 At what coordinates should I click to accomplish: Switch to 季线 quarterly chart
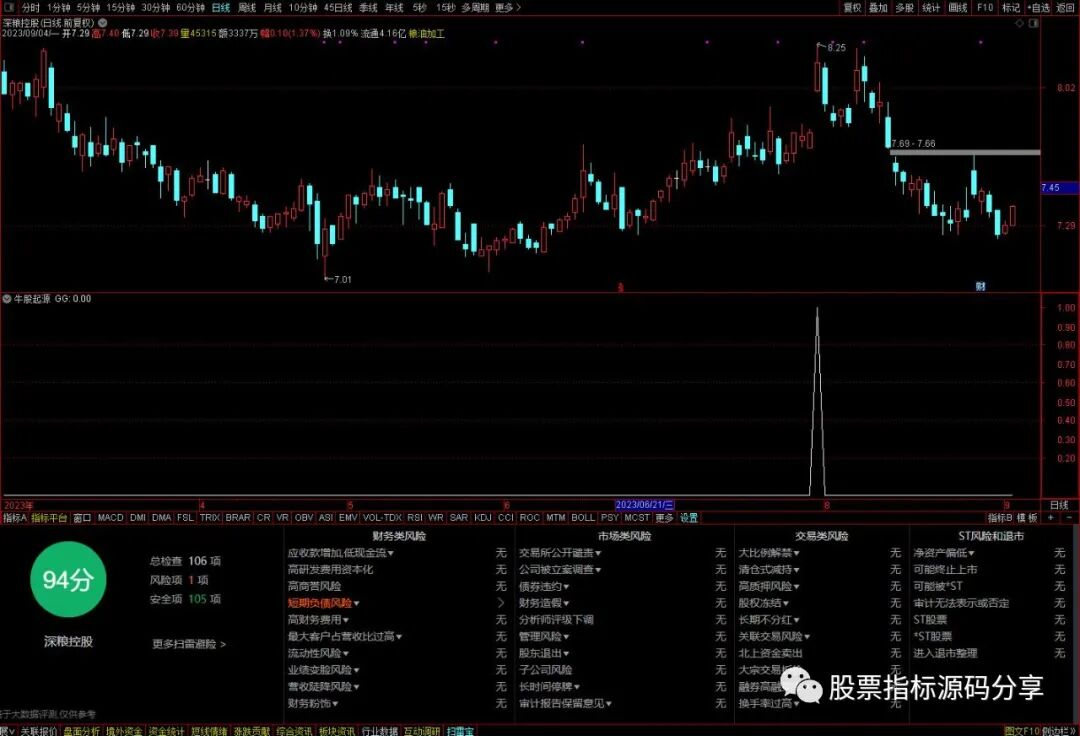pos(368,8)
